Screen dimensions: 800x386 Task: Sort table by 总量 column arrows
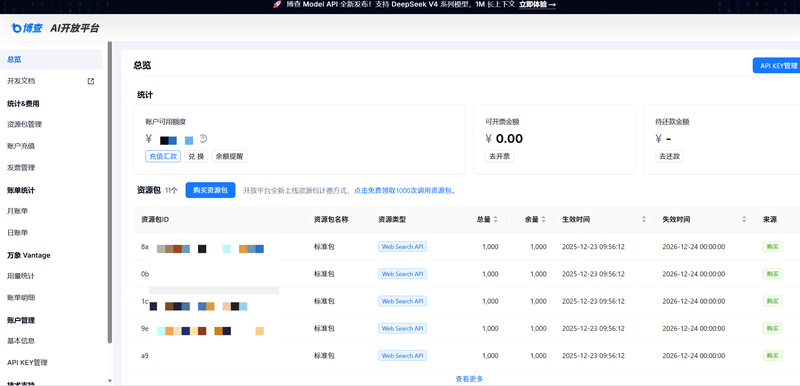pos(496,219)
